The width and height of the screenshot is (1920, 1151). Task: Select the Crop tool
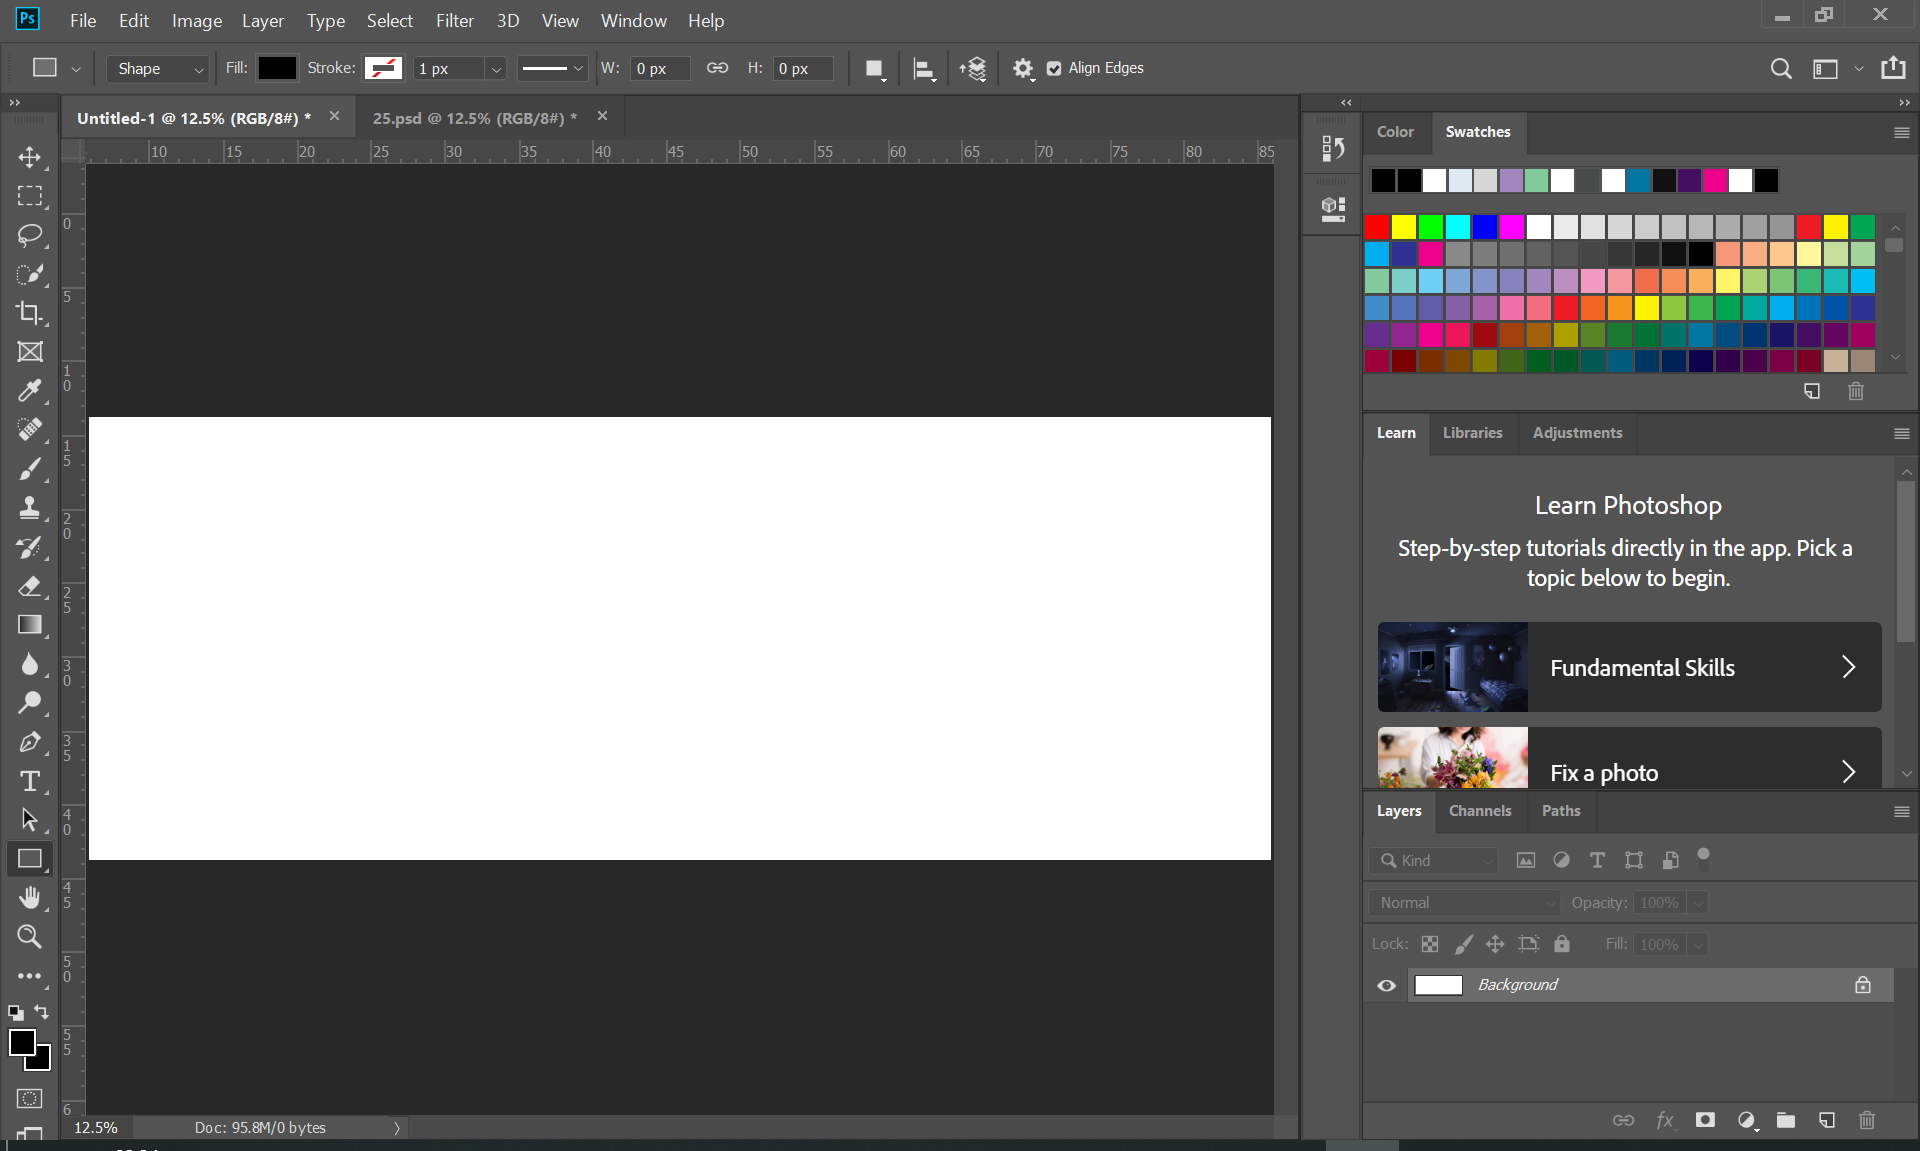[29, 313]
